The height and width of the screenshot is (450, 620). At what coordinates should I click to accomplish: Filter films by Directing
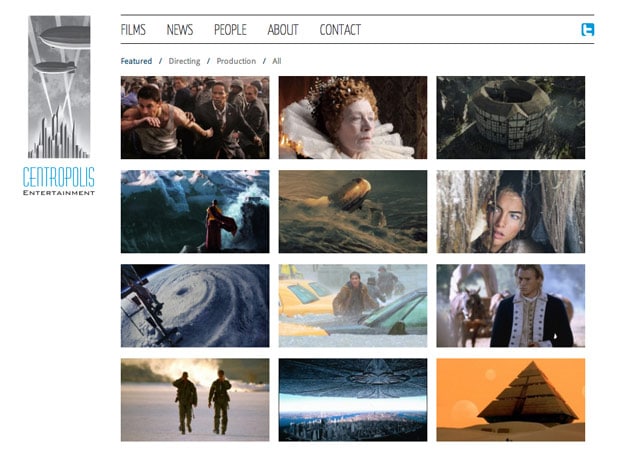coord(184,61)
